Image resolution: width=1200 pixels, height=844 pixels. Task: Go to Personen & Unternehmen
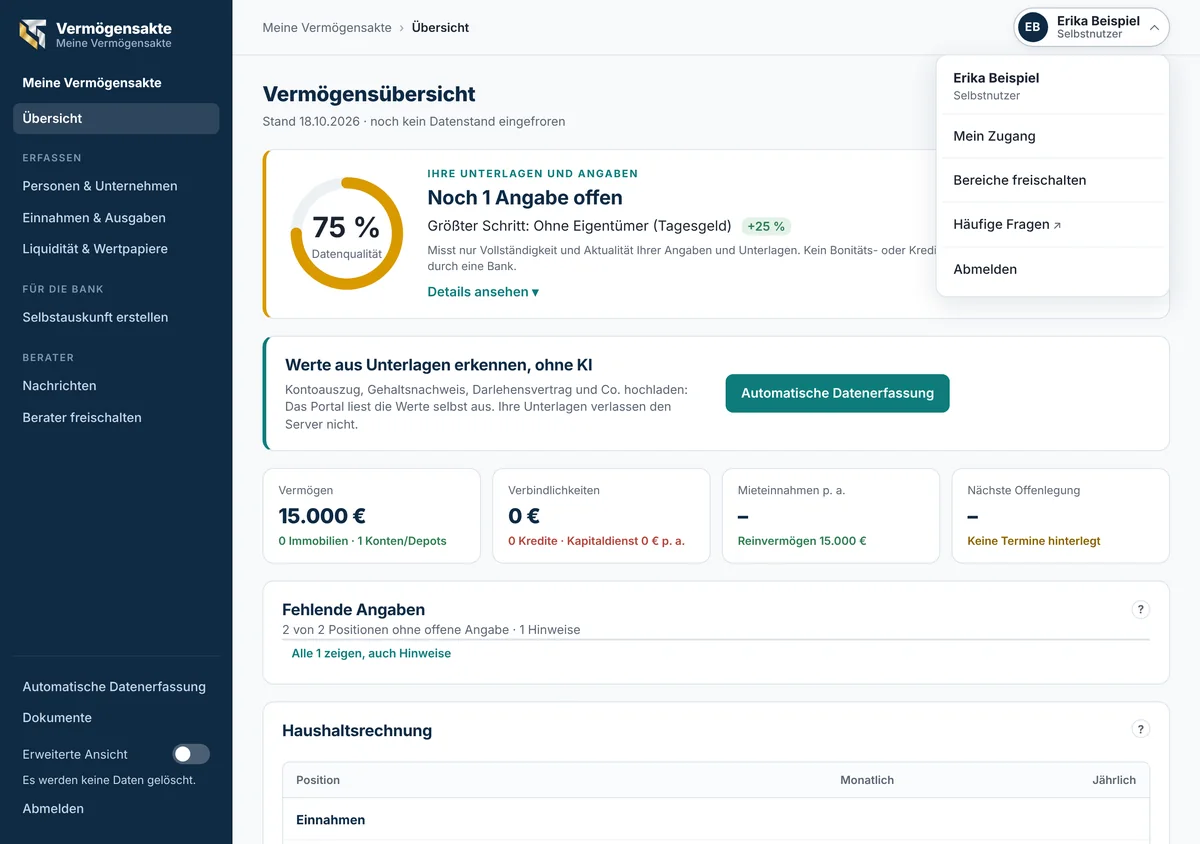pyautogui.click(x=116, y=186)
